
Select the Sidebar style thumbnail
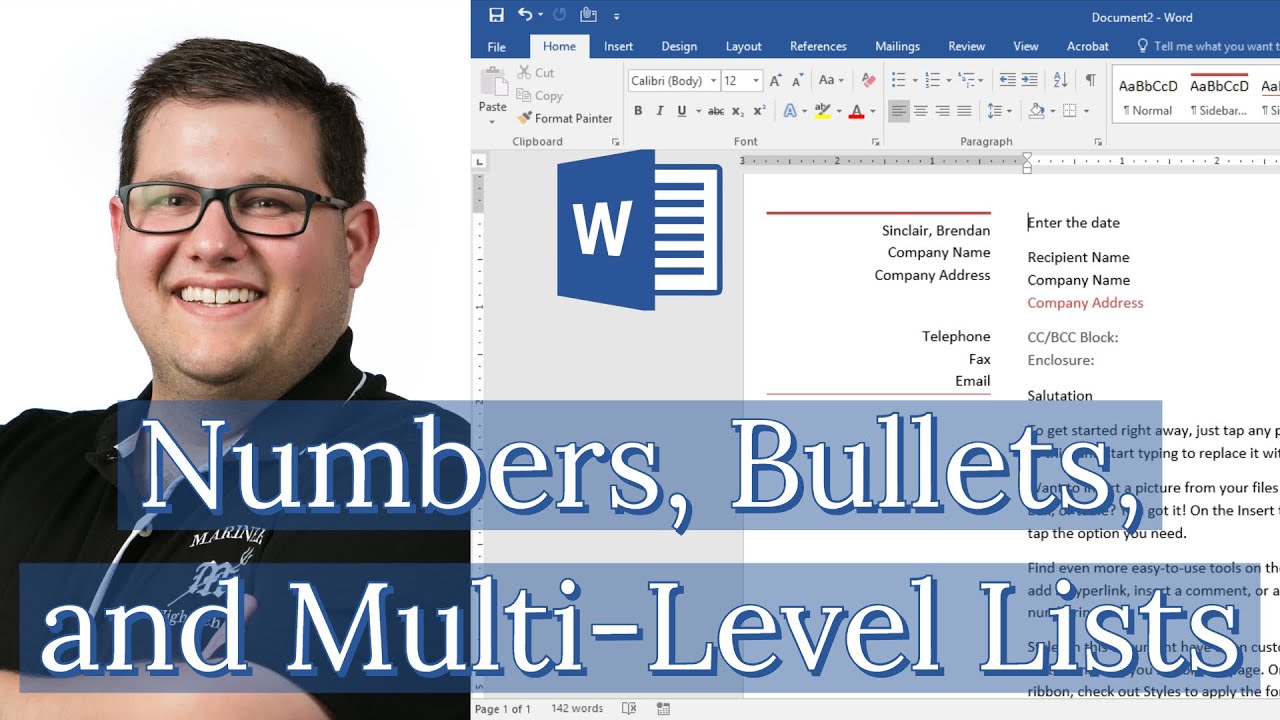pyautogui.click(x=1219, y=97)
